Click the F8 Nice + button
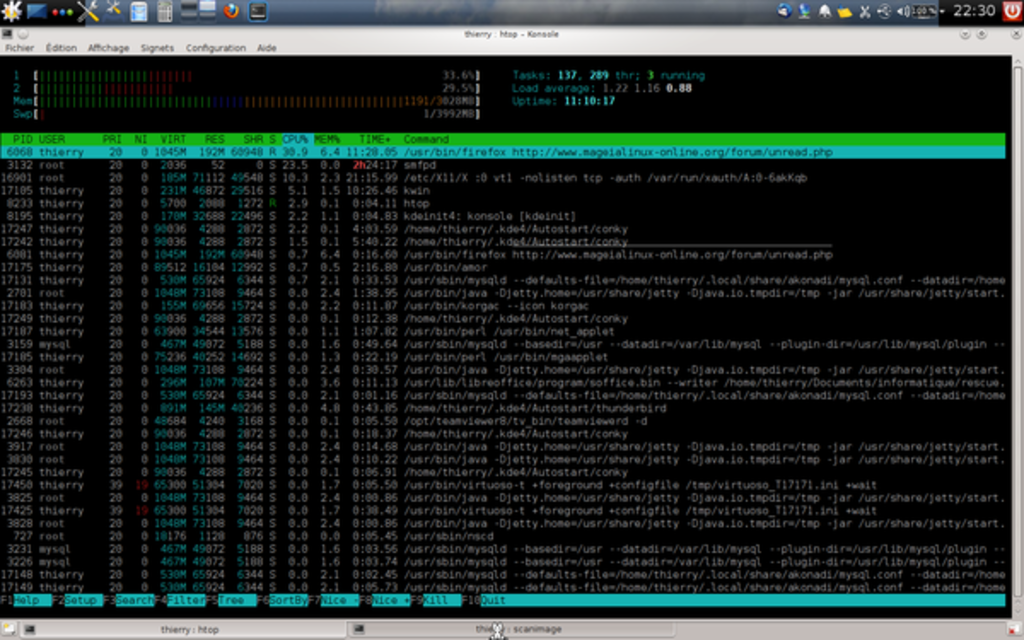The width and height of the screenshot is (1024, 640). [385, 600]
